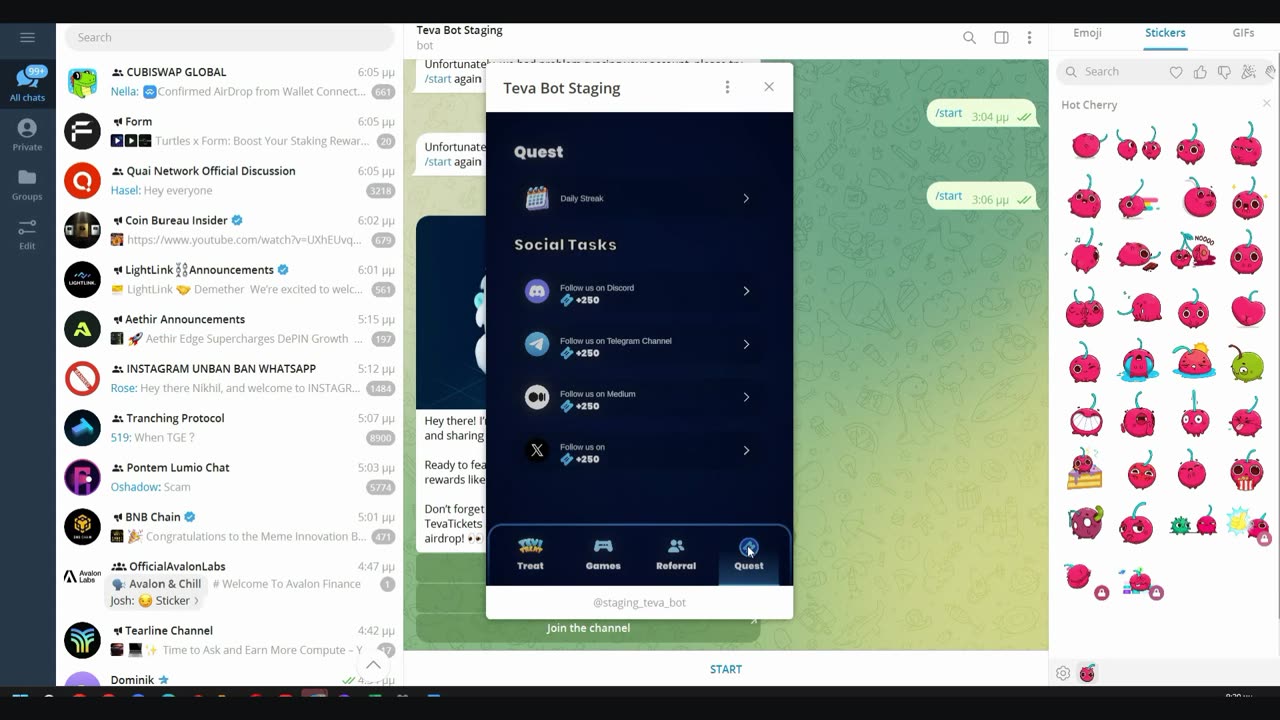Open Quai Network Official Discussion chat

pos(229,180)
